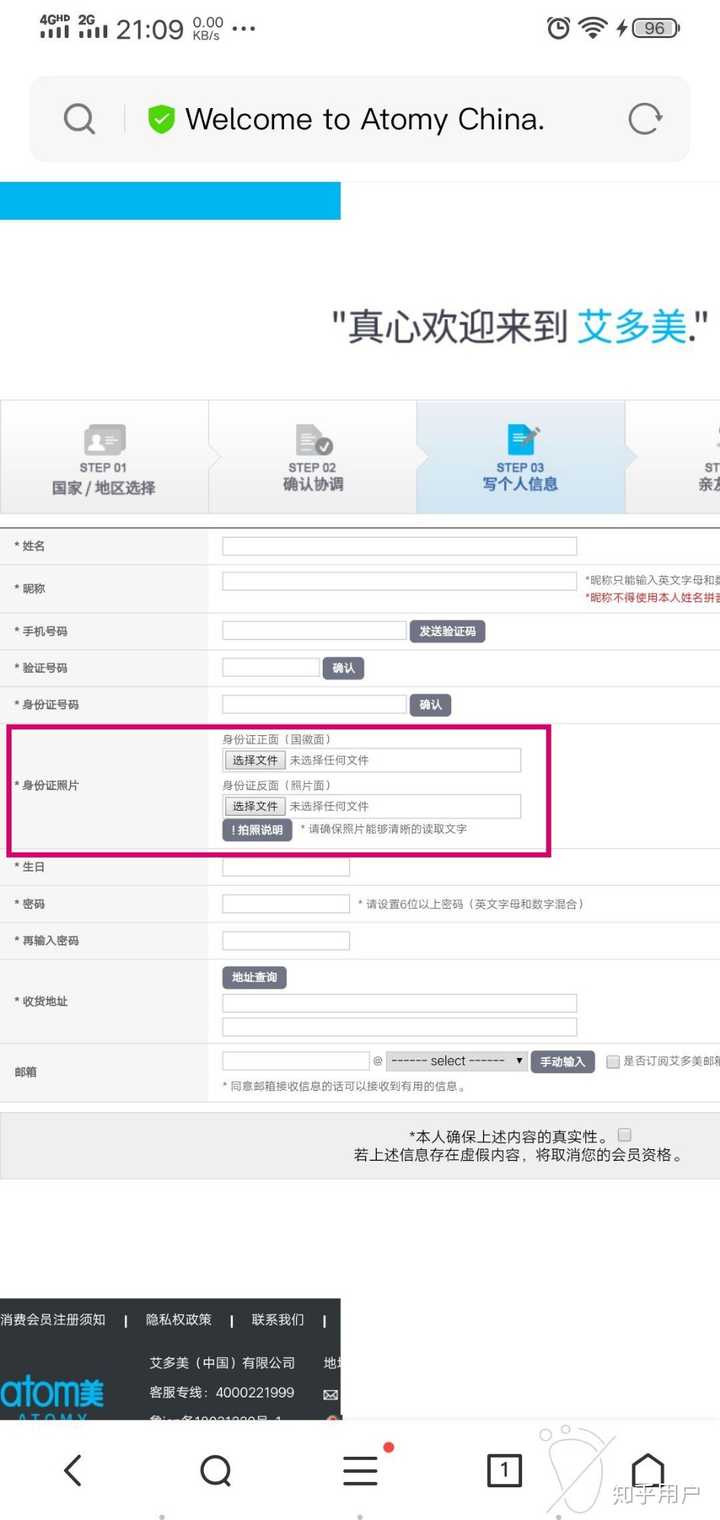The image size is (720, 1520).
Task: Focus the 生日 input field
Action: tap(286, 867)
